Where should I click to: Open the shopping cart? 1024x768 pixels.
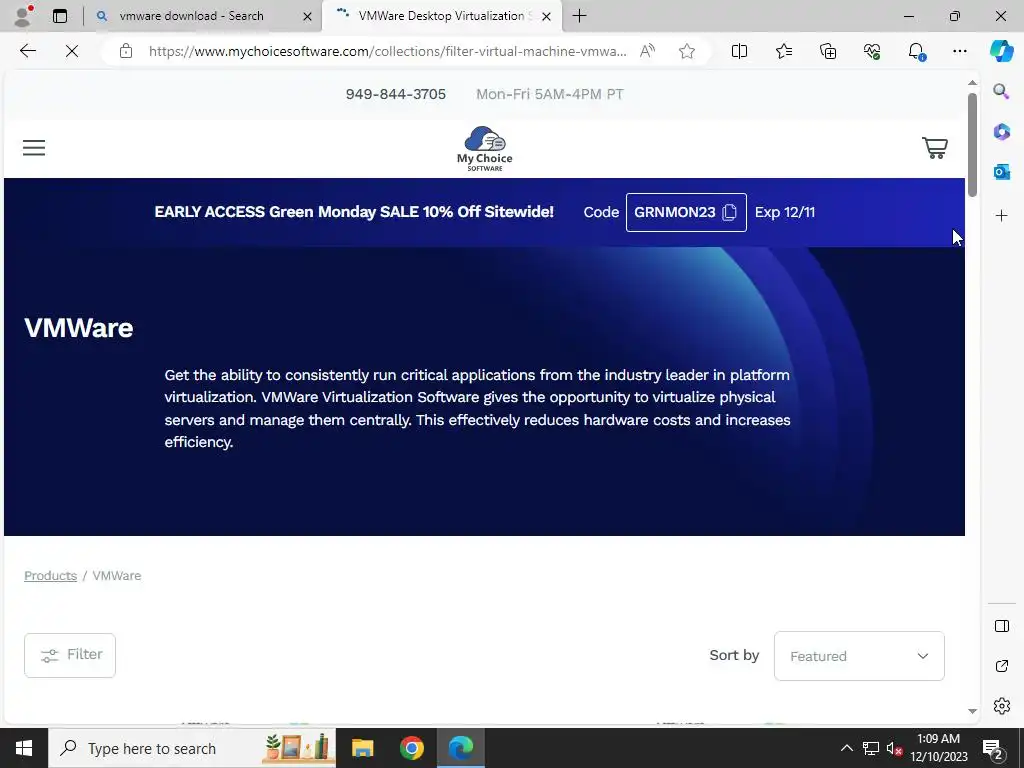935,148
